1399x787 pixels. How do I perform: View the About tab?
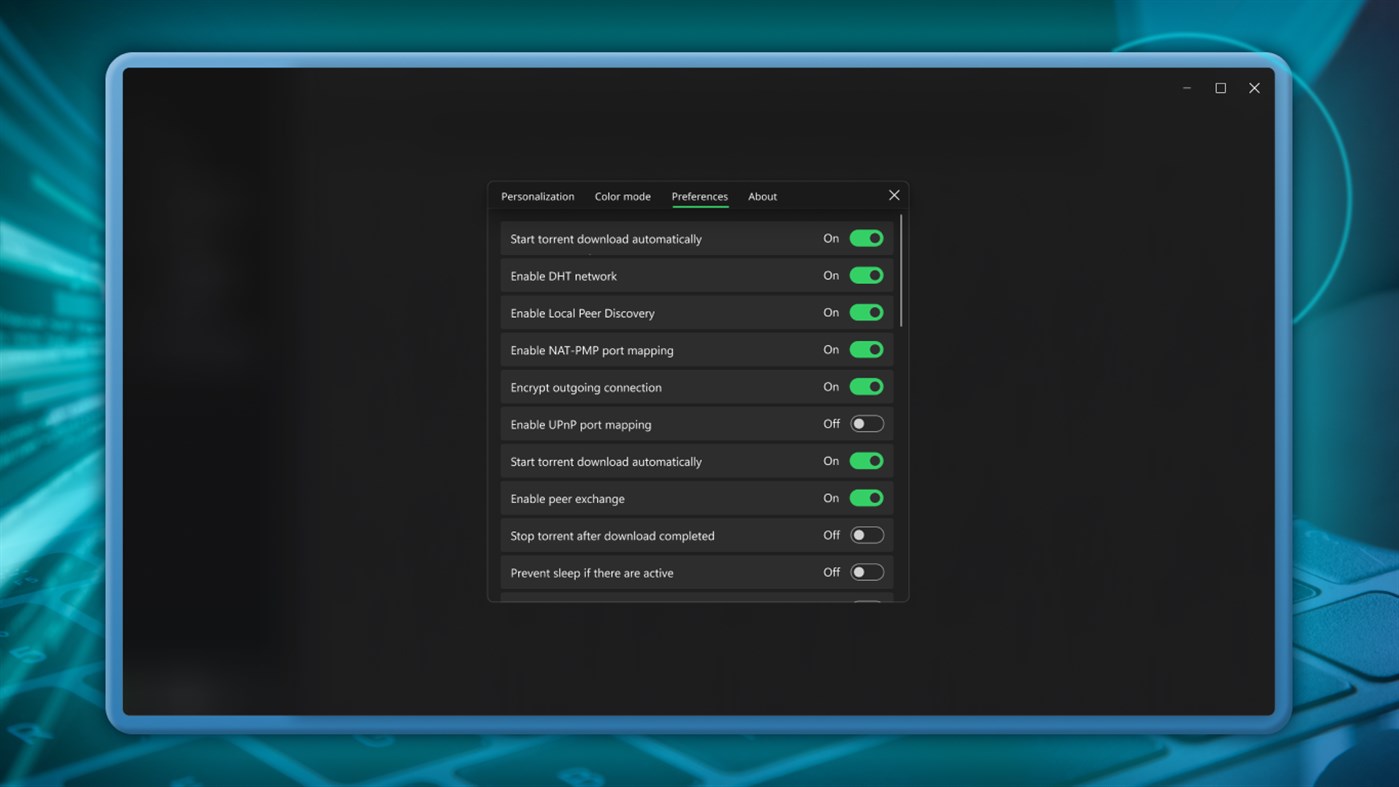[x=762, y=196]
